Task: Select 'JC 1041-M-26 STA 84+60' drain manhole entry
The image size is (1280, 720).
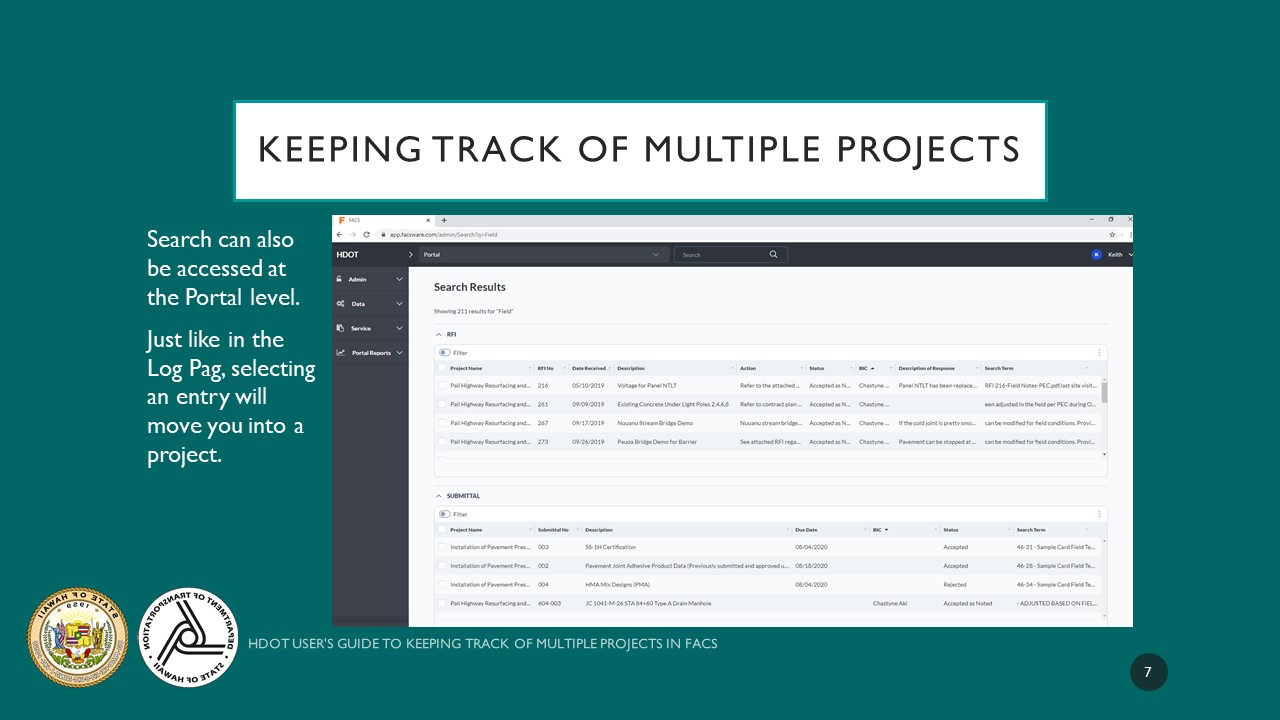Action: click(648, 603)
